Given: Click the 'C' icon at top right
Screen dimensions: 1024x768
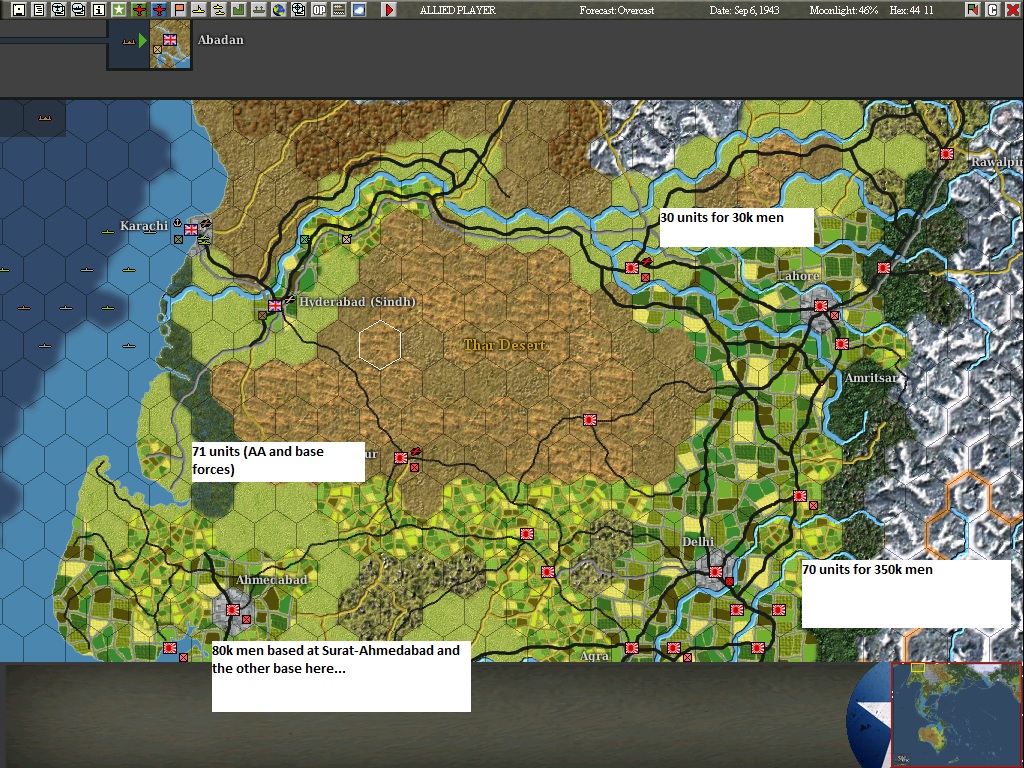Looking at the screenshot, I should coord(993,10).
